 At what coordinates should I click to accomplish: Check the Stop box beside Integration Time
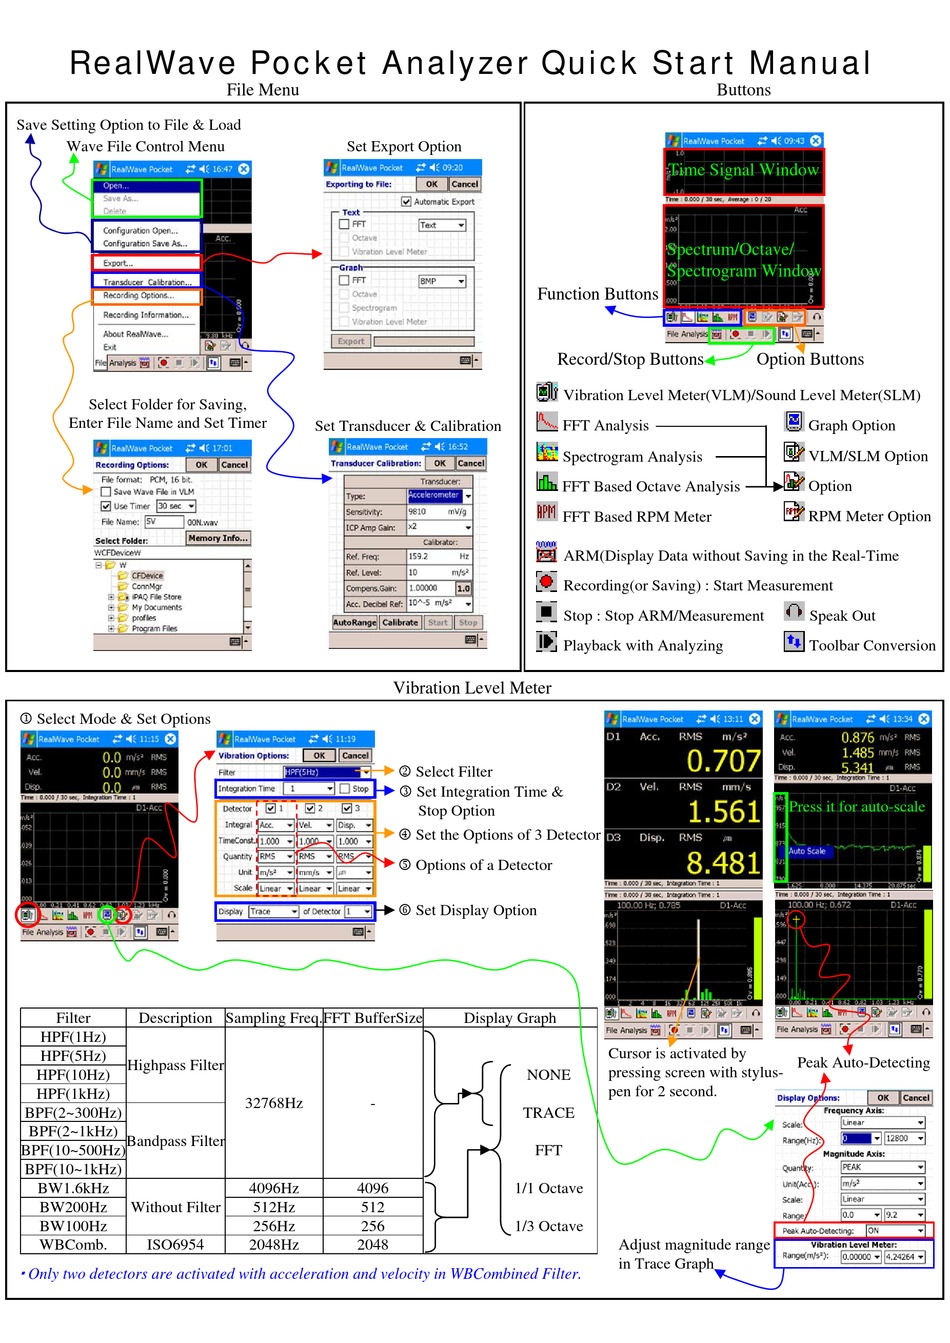pyautogui.click(x=345, y=789)
